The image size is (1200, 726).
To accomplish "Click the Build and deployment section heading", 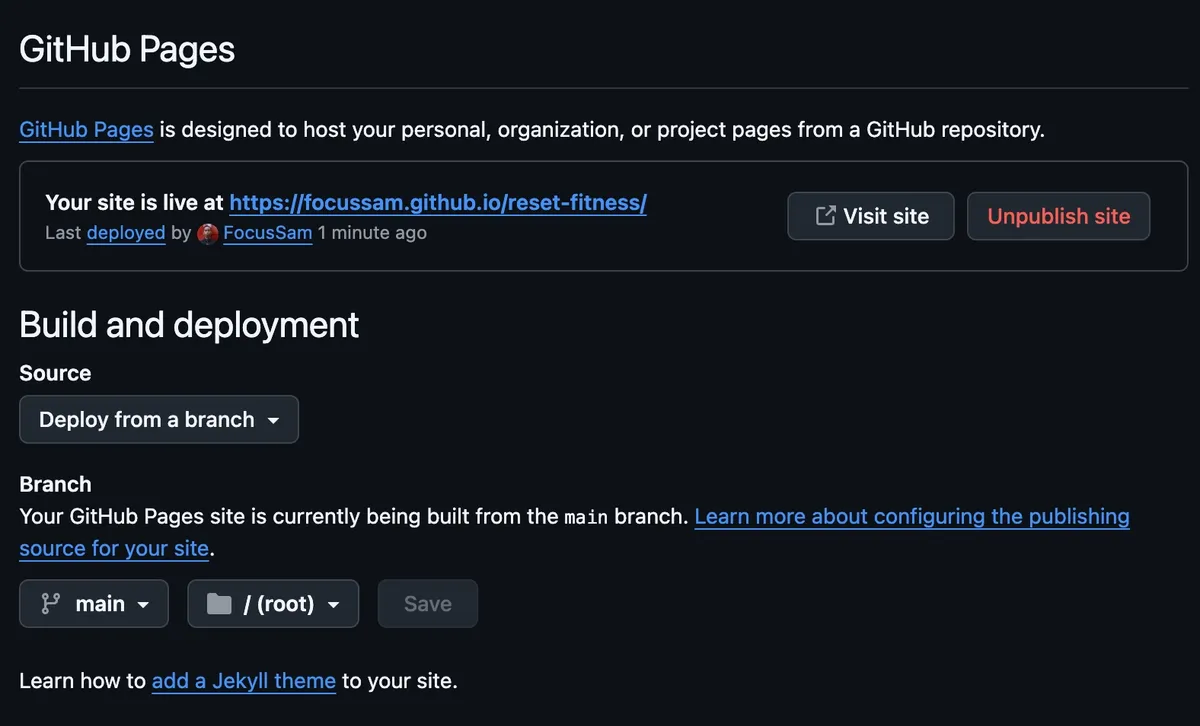I will click(189, 325).
